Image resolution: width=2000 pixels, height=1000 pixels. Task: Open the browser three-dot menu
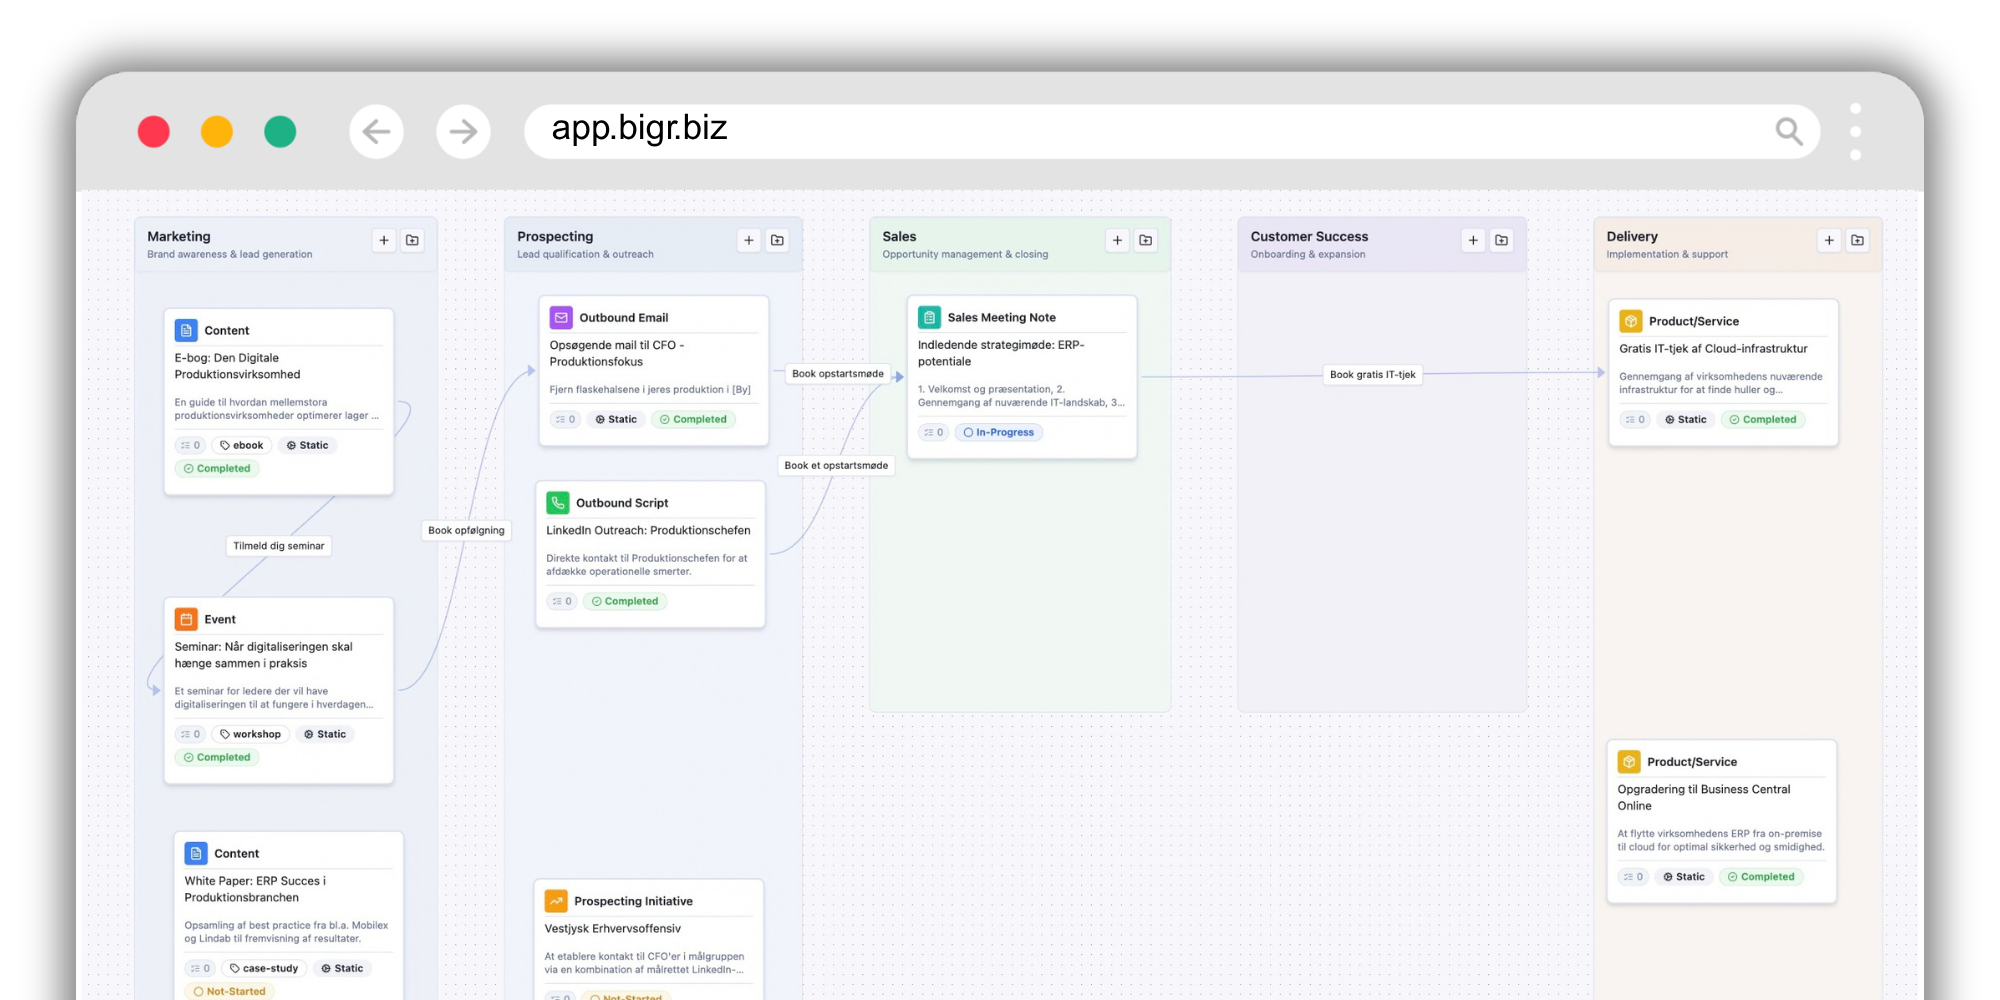pyautogui.click(x=1855, y=131)
